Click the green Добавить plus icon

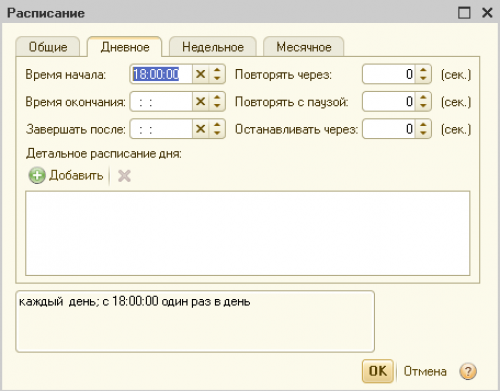[37, 175]
